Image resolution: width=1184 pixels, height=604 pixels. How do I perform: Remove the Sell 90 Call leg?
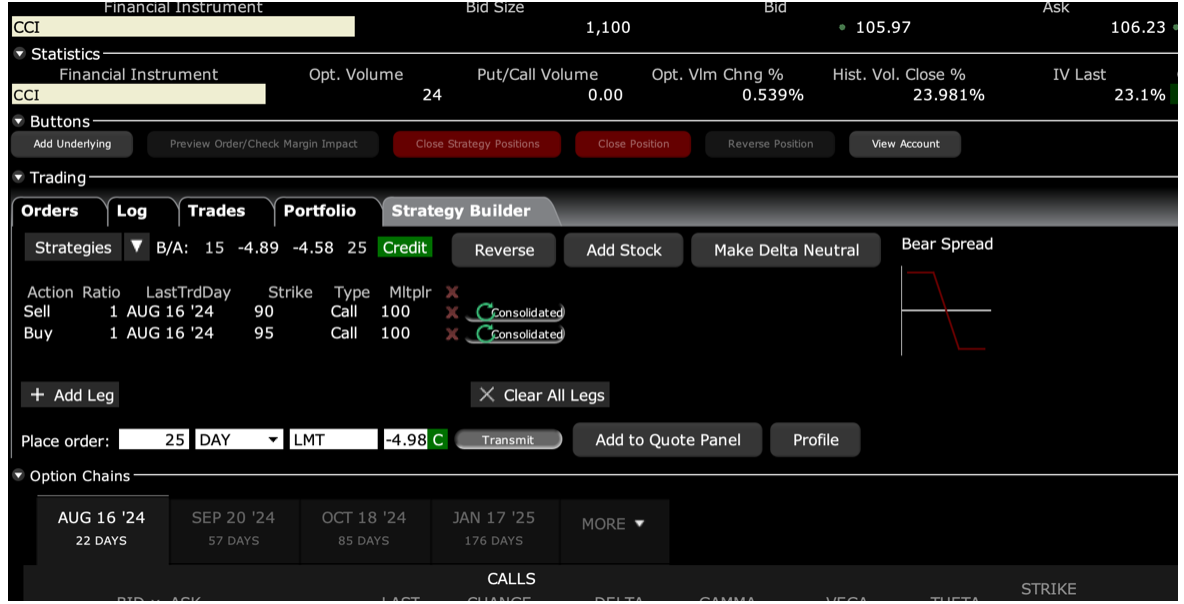(x=452, y=312)
